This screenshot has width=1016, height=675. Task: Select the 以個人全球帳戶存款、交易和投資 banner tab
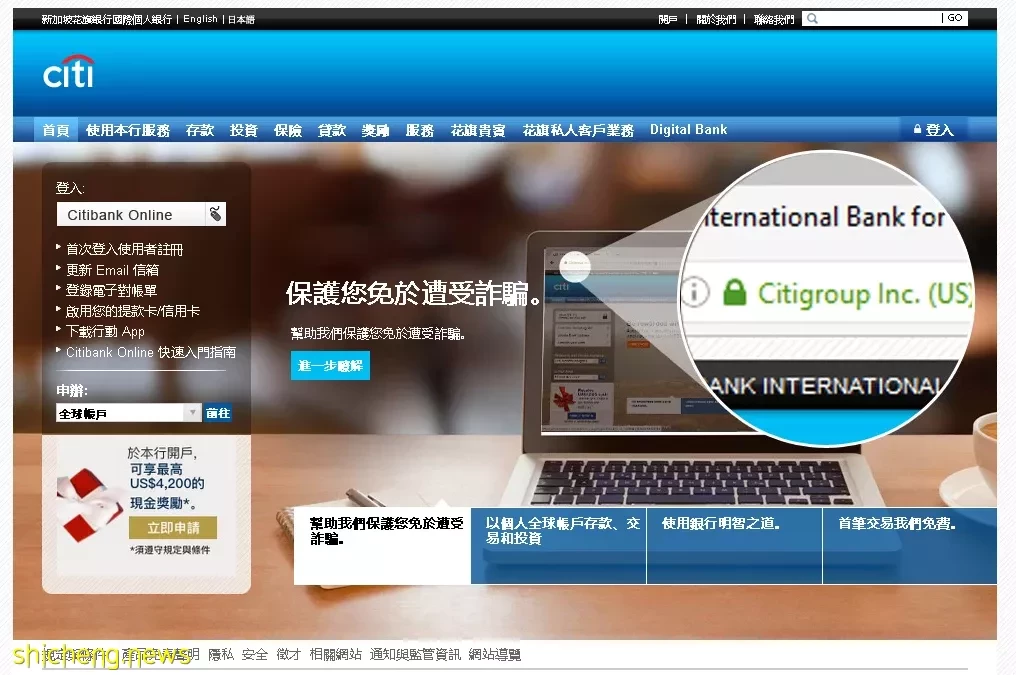pos(559,546)
